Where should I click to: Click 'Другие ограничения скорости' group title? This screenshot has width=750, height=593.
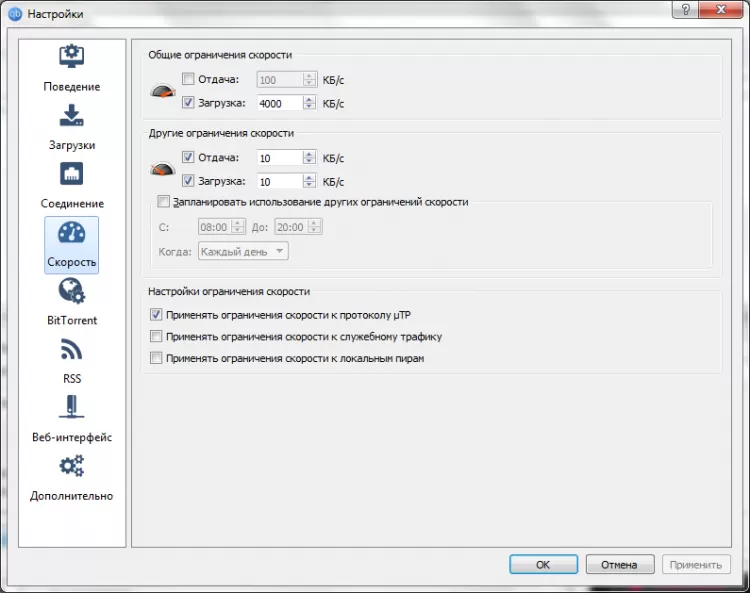pyautogui.click(x=221, y=133)
